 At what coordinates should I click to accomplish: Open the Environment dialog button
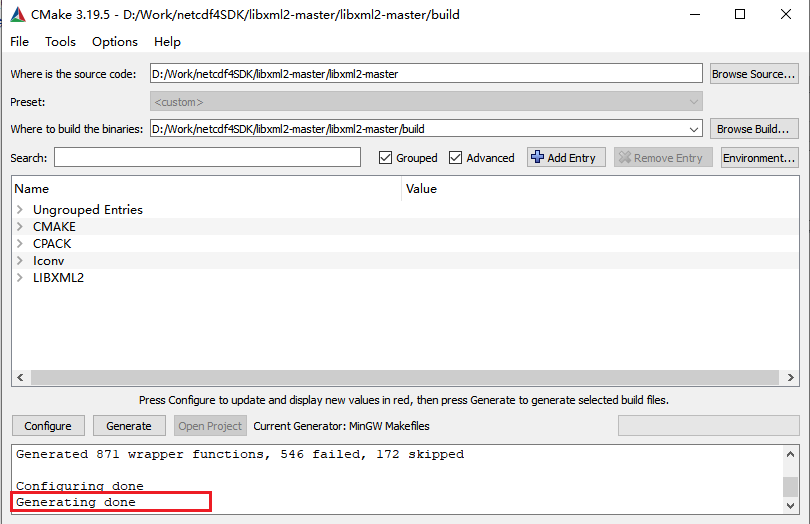[x=759, y=158]
